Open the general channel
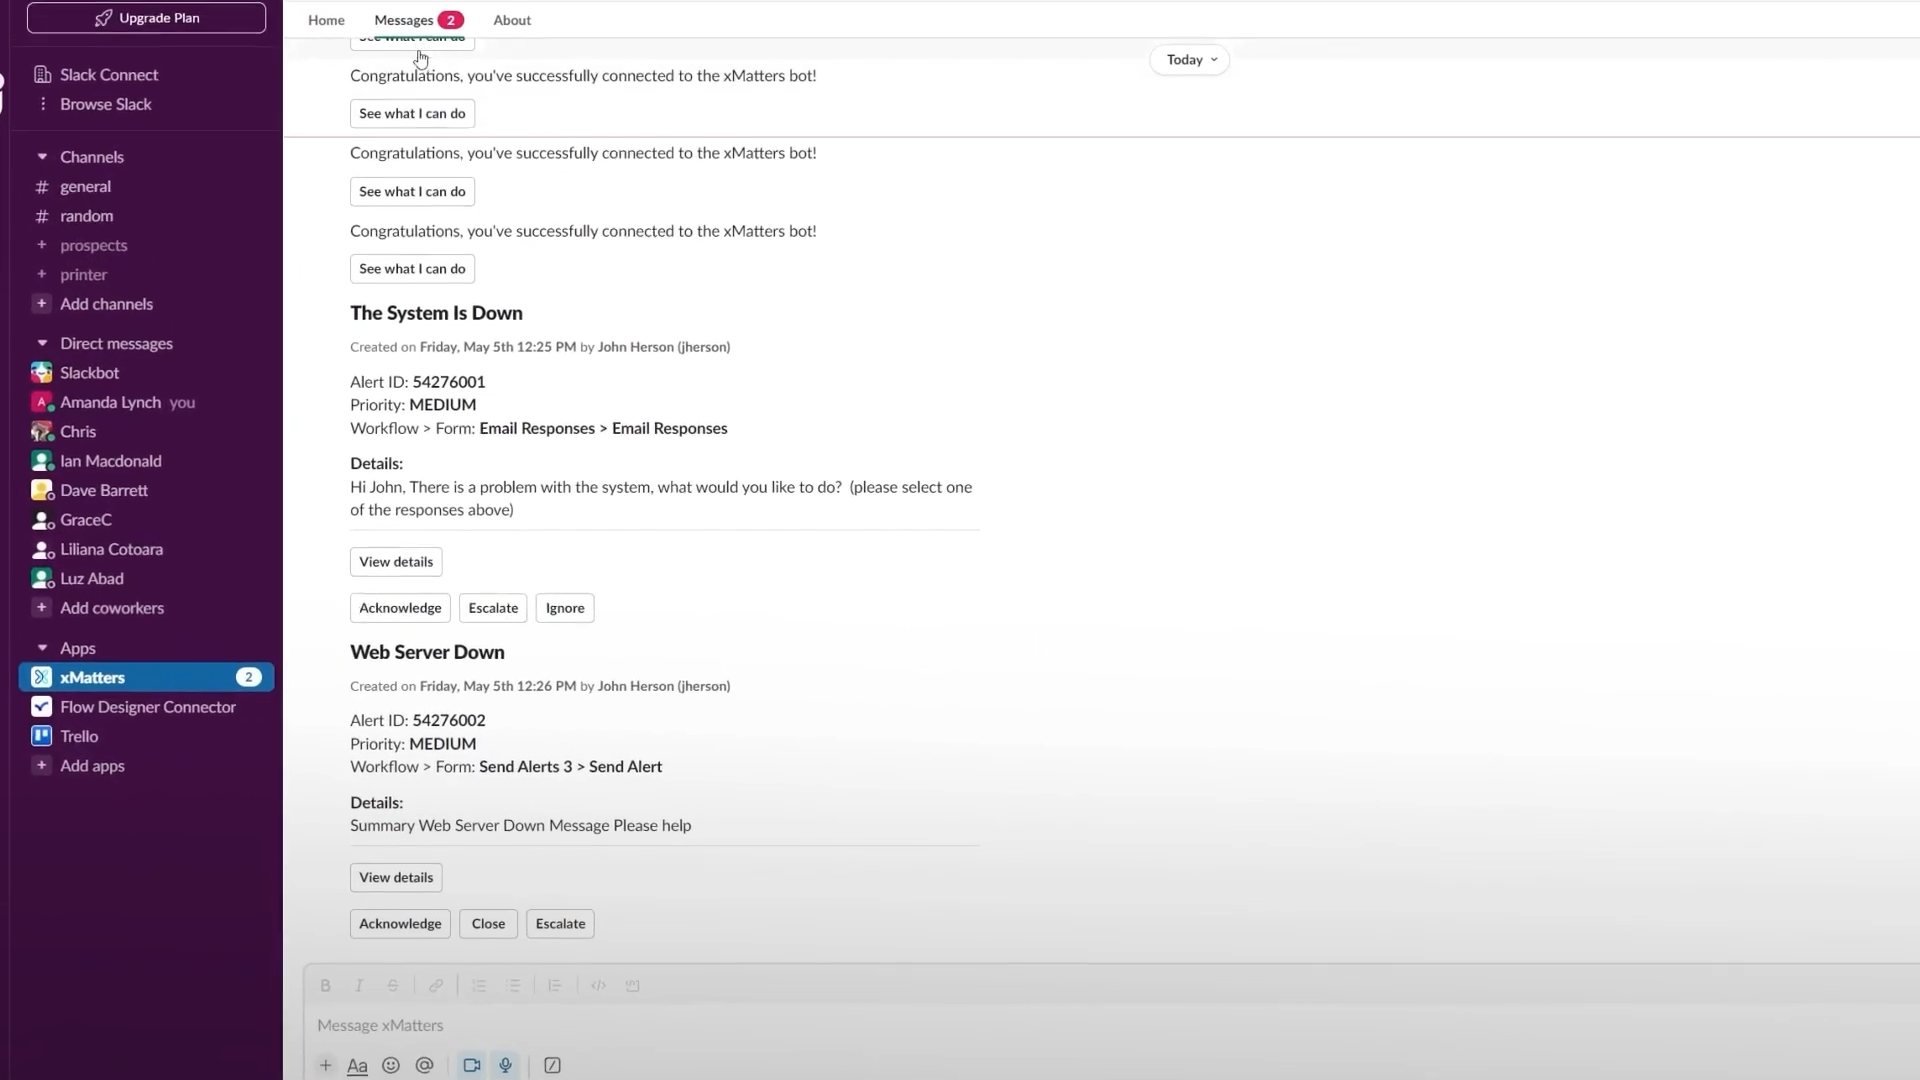Viewport: 1920px width, 1080px height. [x=85, y=187]
